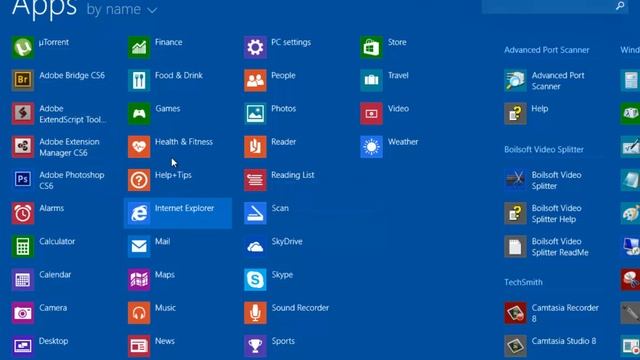Screen dimensions: 640x360
Task: Open the Mail app icon
Action: [139, 246]
